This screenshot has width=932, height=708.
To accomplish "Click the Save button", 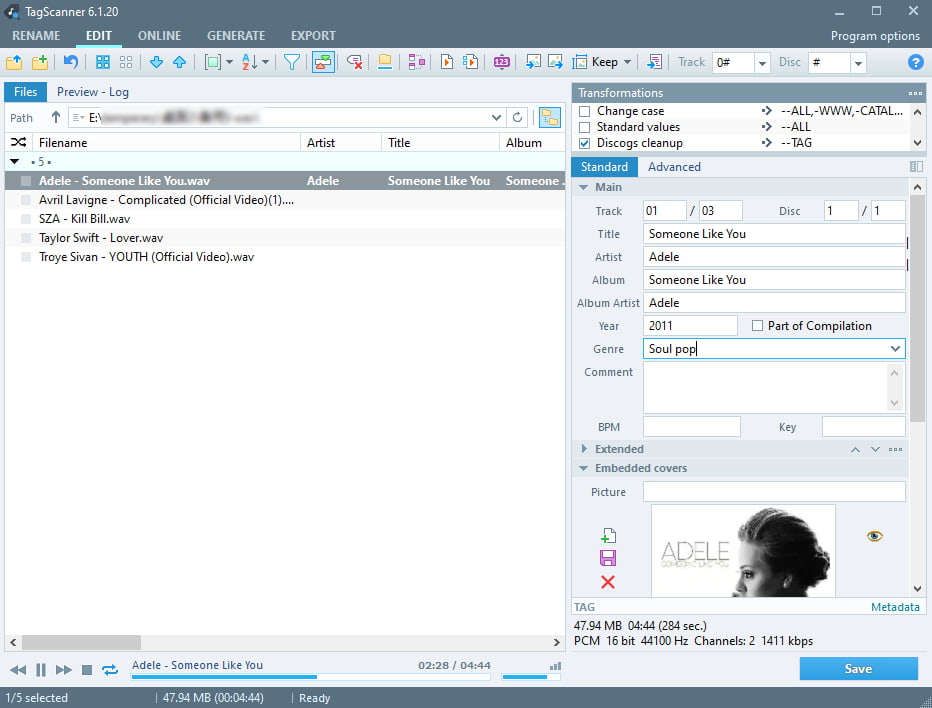I will point(858,669).
